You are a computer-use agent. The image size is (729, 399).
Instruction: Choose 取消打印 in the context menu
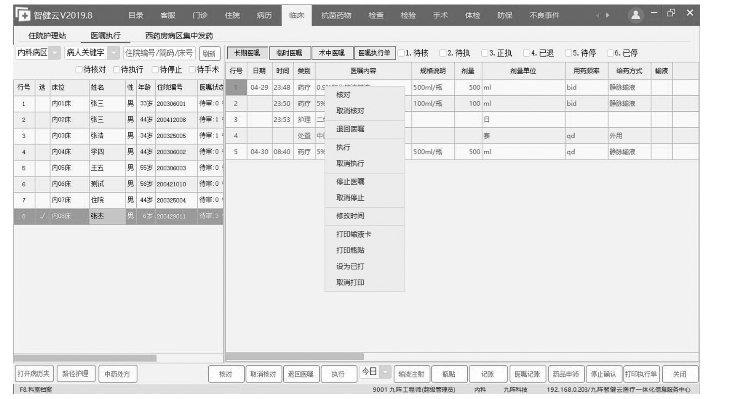click(x=364, y=282)
